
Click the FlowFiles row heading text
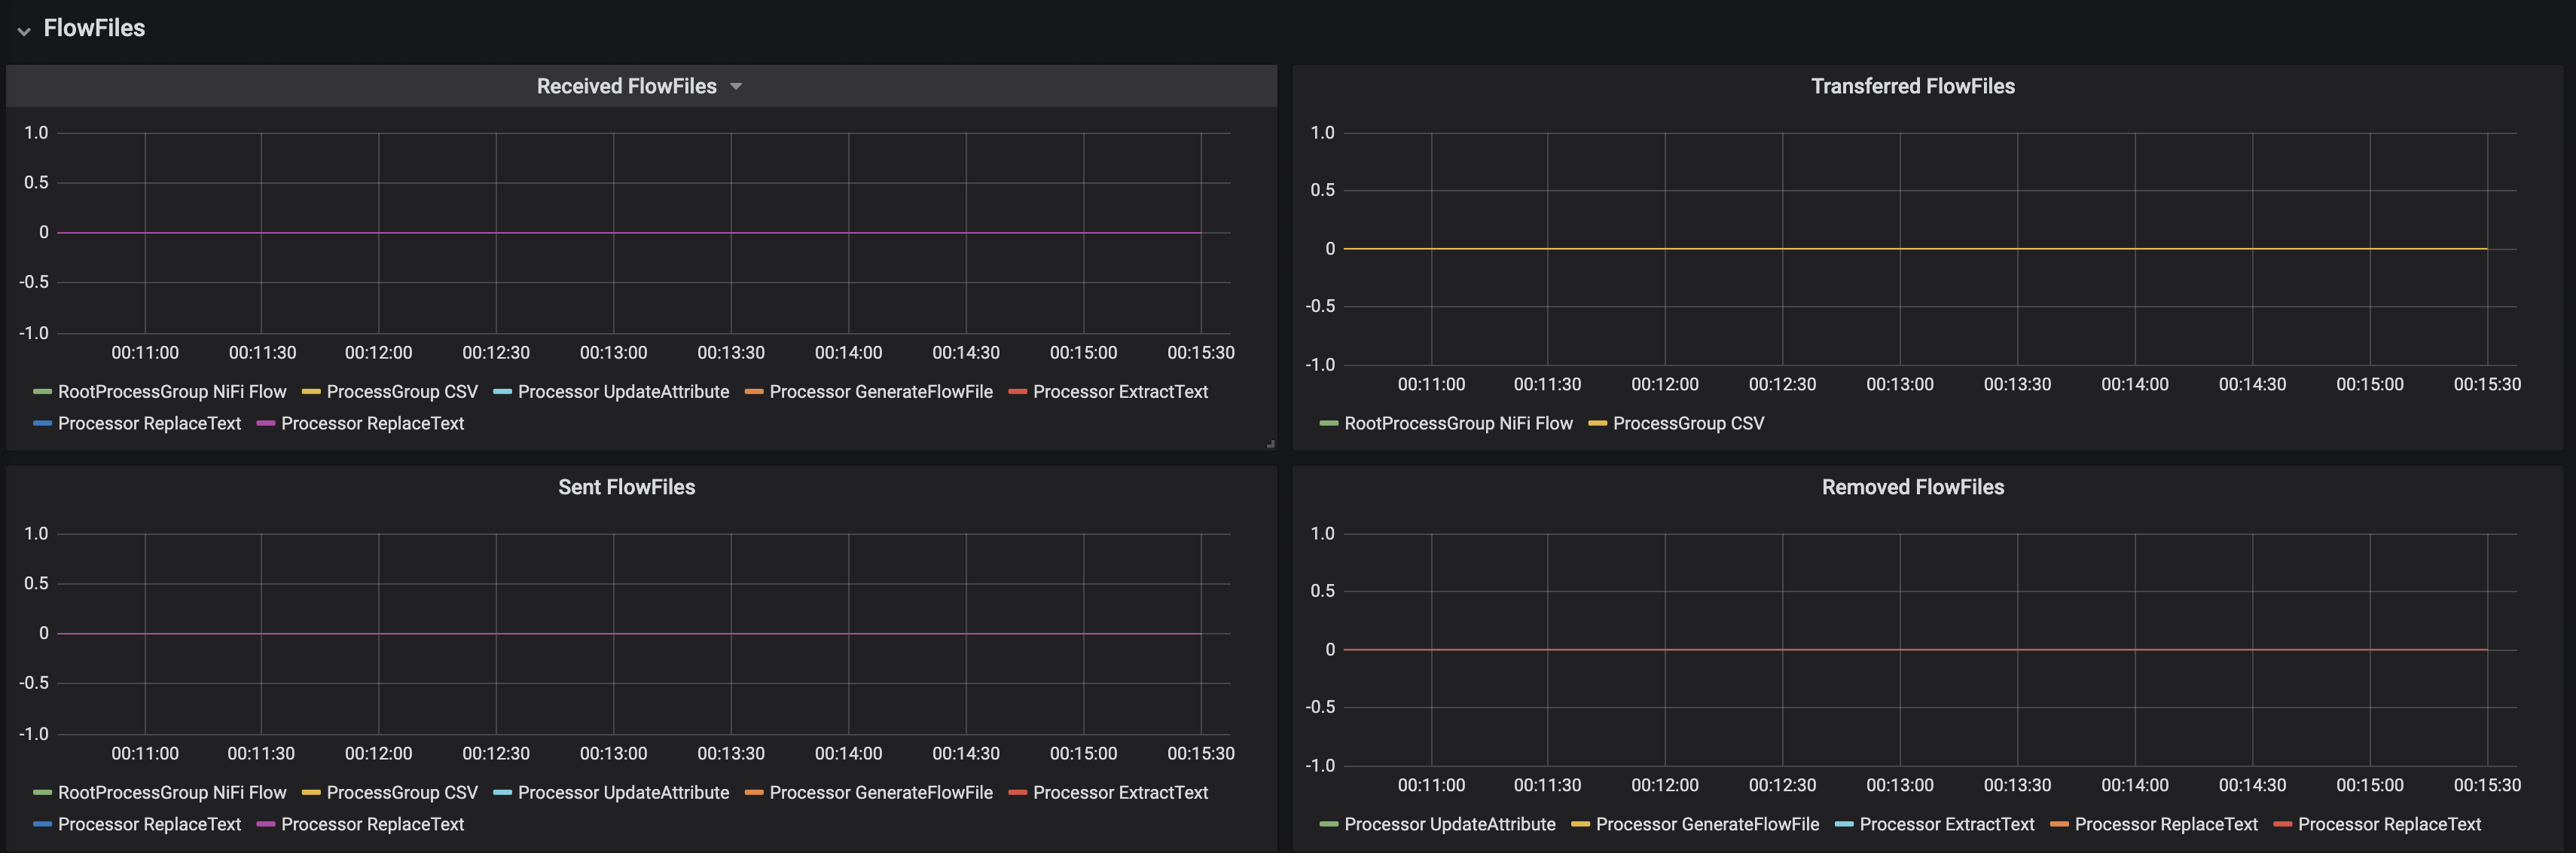click(94, 28)
